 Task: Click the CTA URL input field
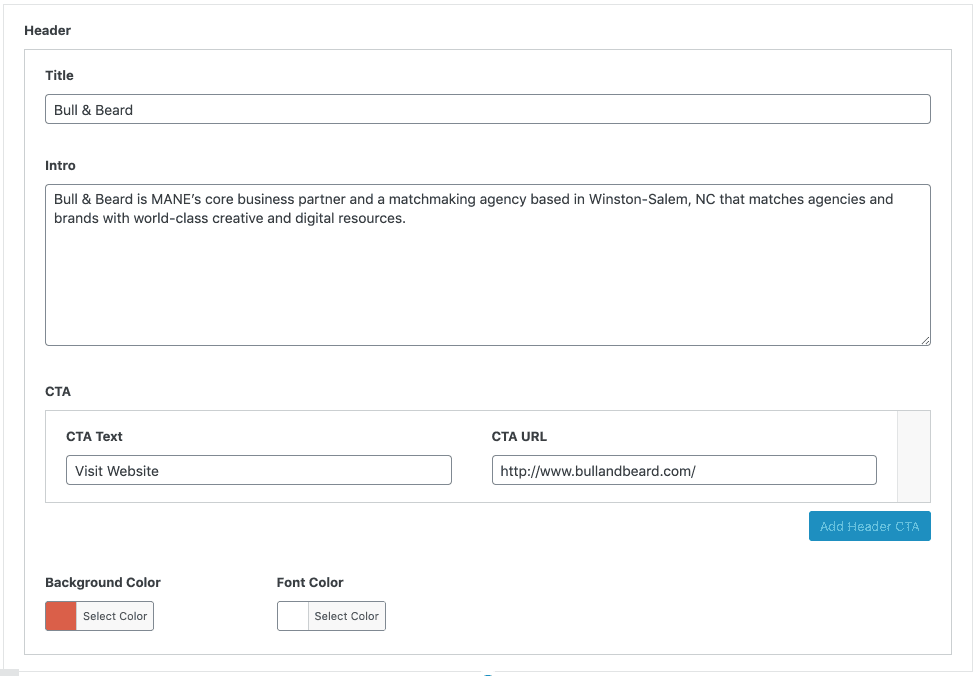pyautogui.click(x=684, y=470)
